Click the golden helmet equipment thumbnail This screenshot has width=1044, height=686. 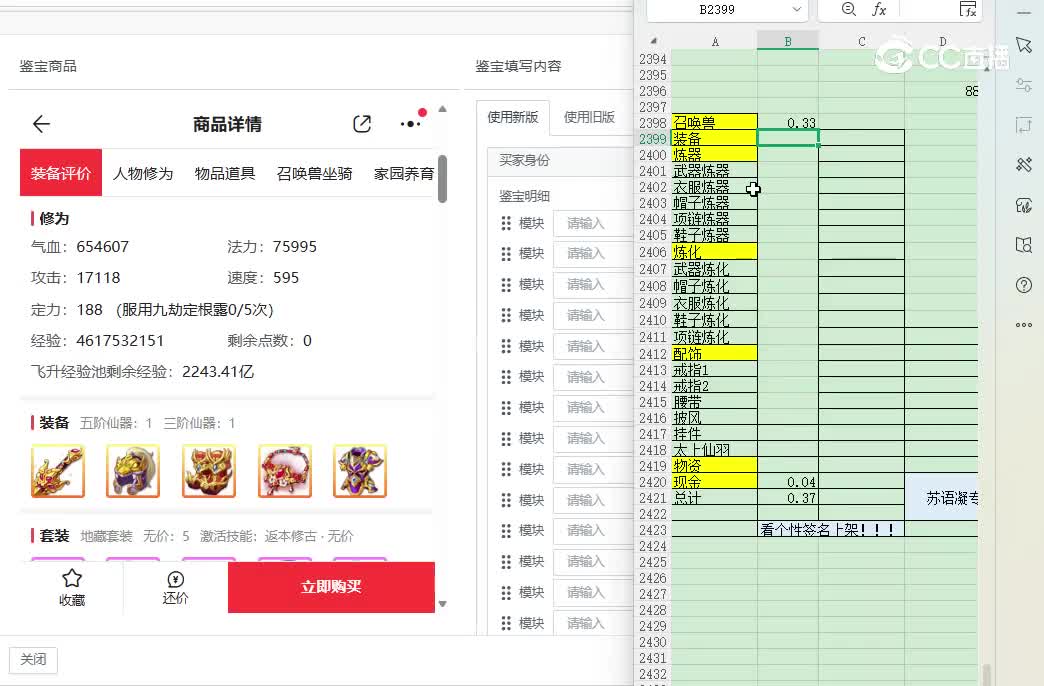133,471
